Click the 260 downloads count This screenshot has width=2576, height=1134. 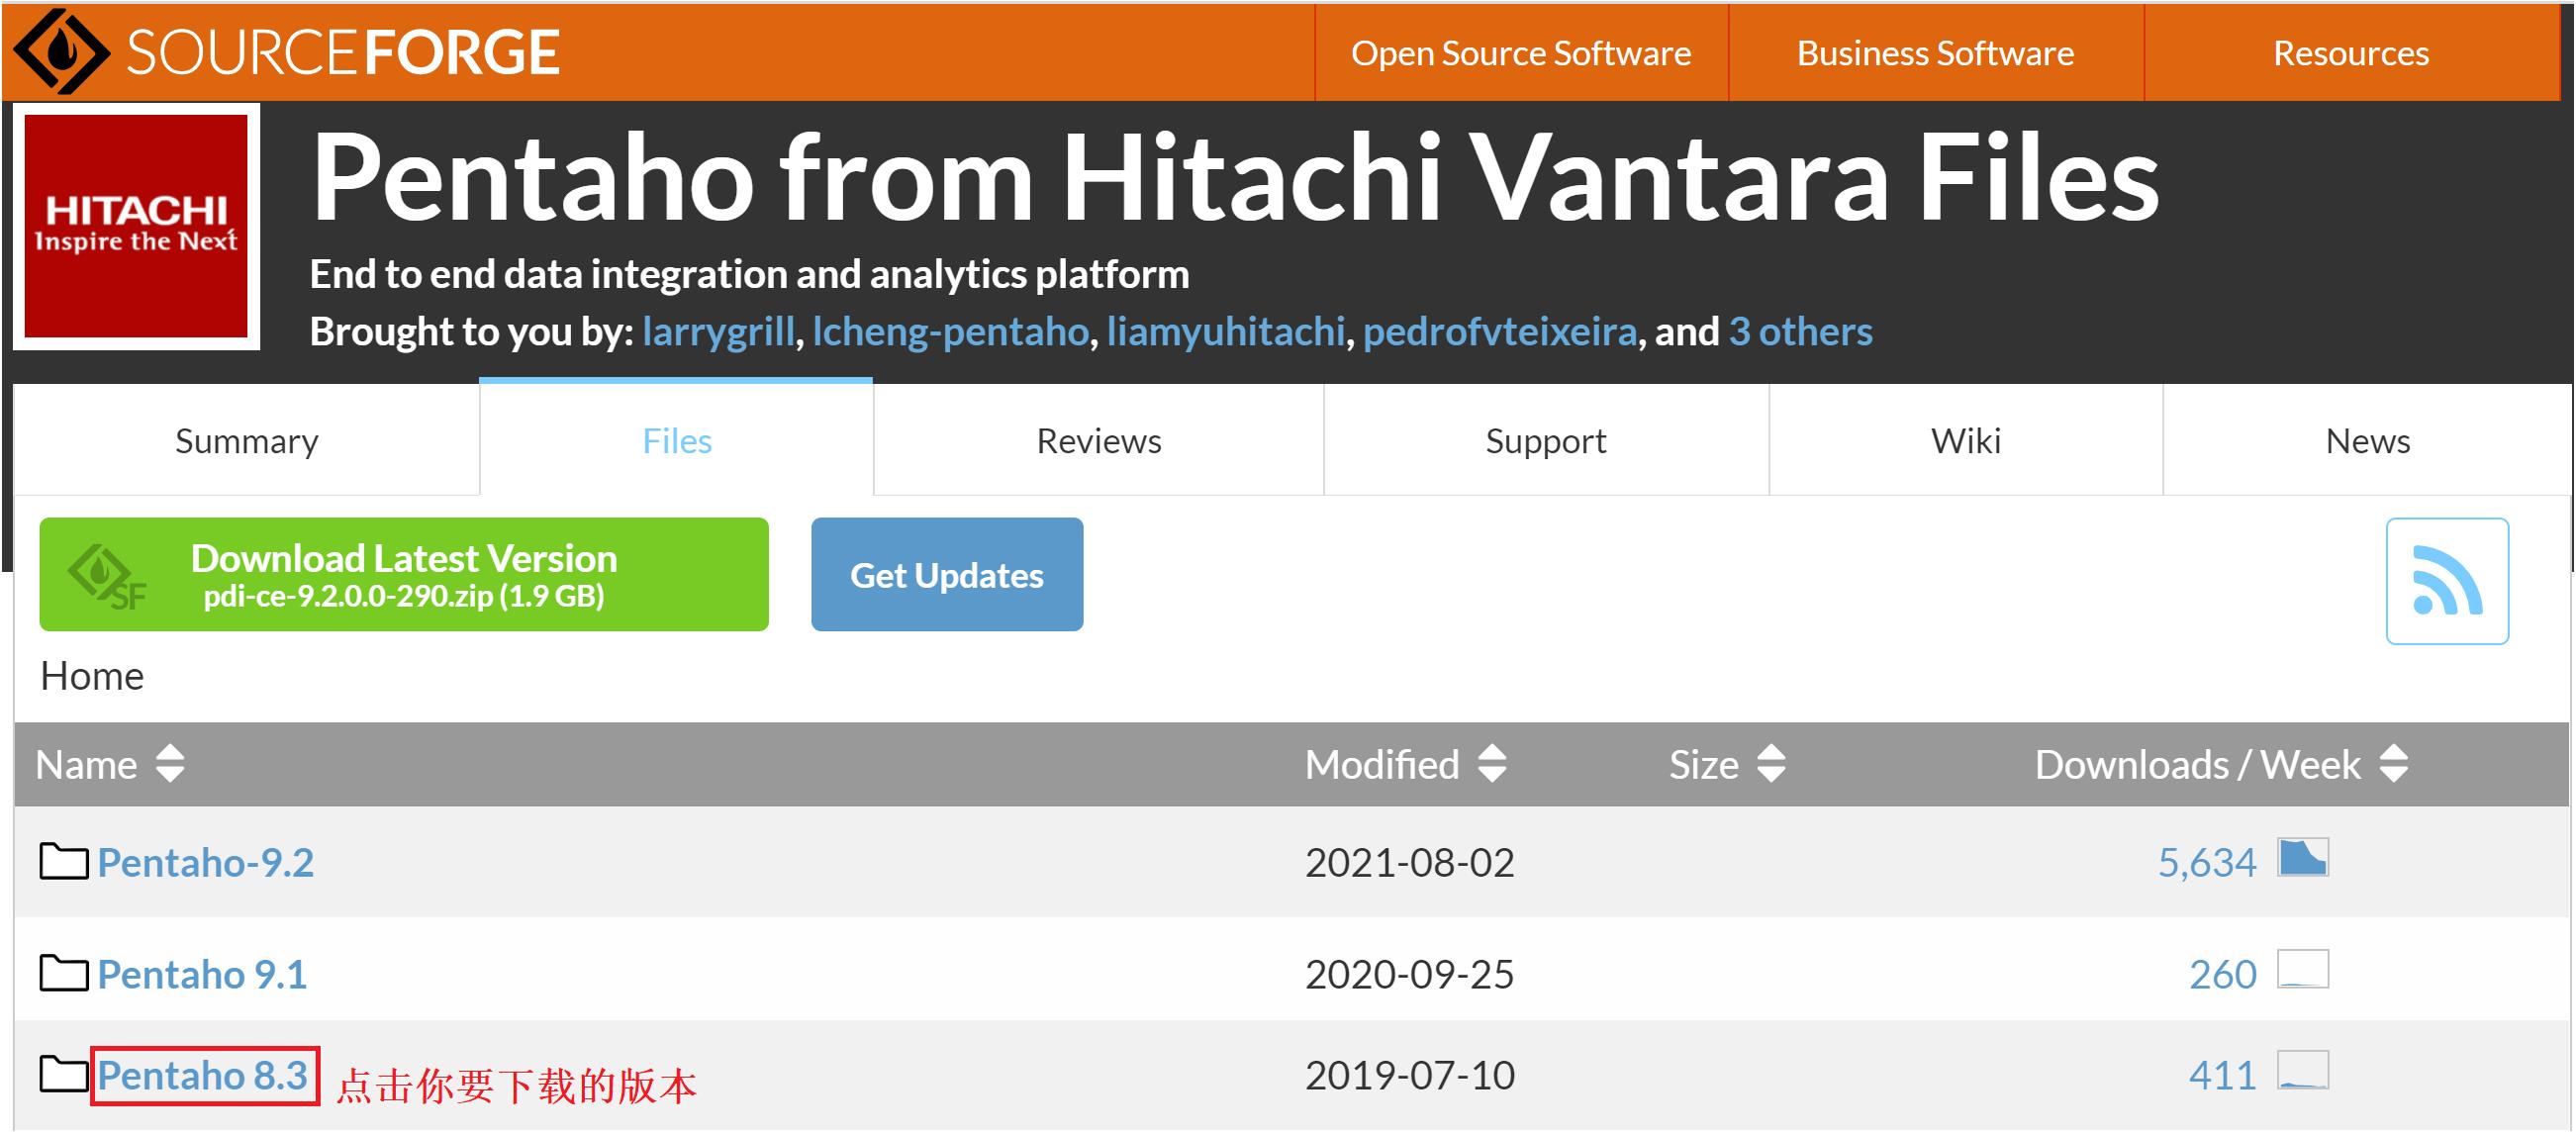2223,974
